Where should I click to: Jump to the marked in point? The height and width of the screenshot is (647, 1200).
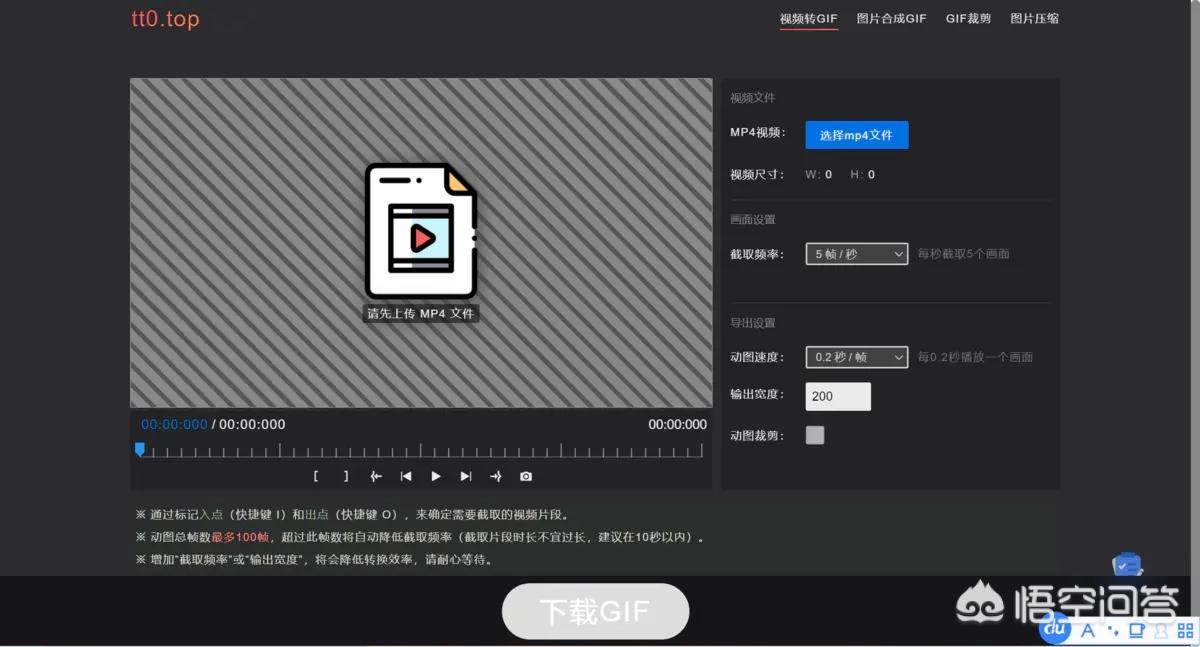tap(376, 477)
